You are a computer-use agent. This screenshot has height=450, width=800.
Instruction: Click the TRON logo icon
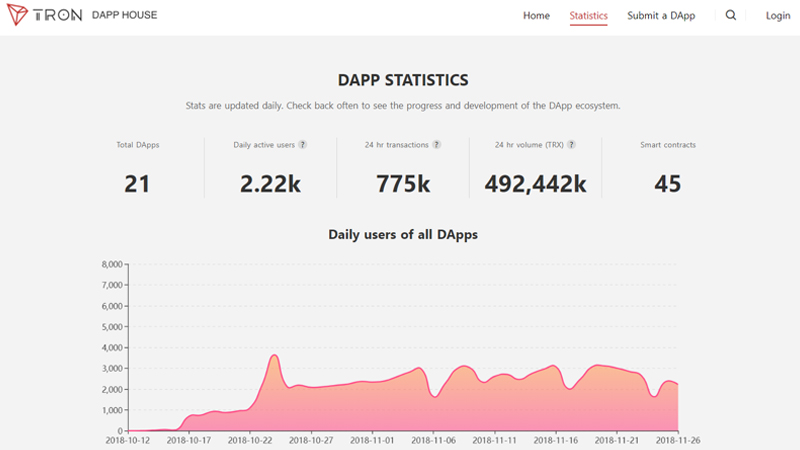(x=17, y=14)
